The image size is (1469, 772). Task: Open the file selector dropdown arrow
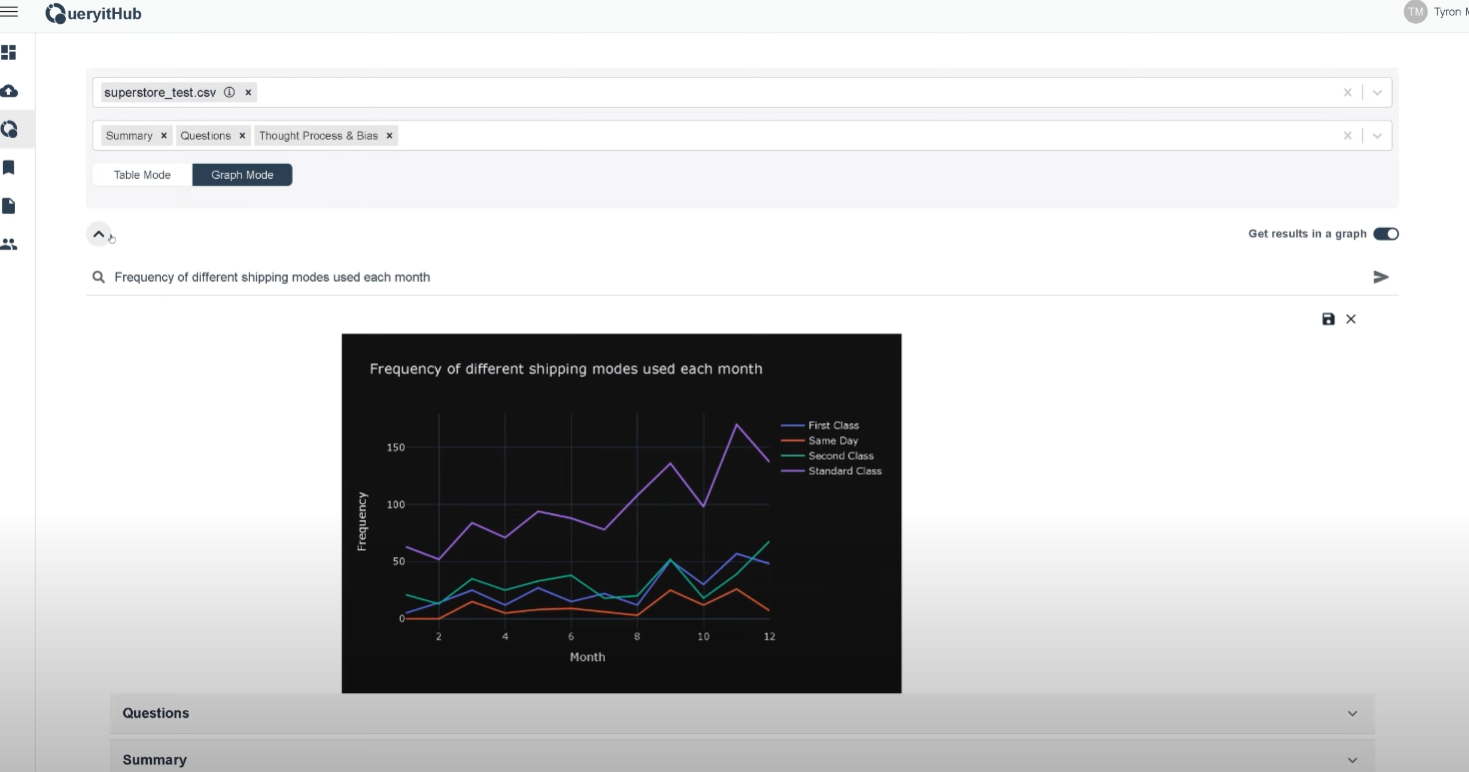[1377, 93]
